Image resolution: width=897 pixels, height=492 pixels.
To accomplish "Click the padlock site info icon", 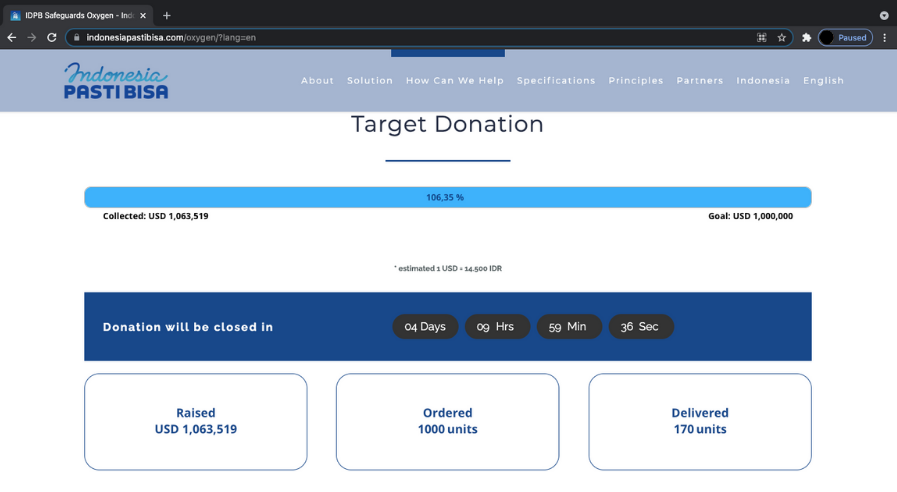I will click(x=76, y=38).
